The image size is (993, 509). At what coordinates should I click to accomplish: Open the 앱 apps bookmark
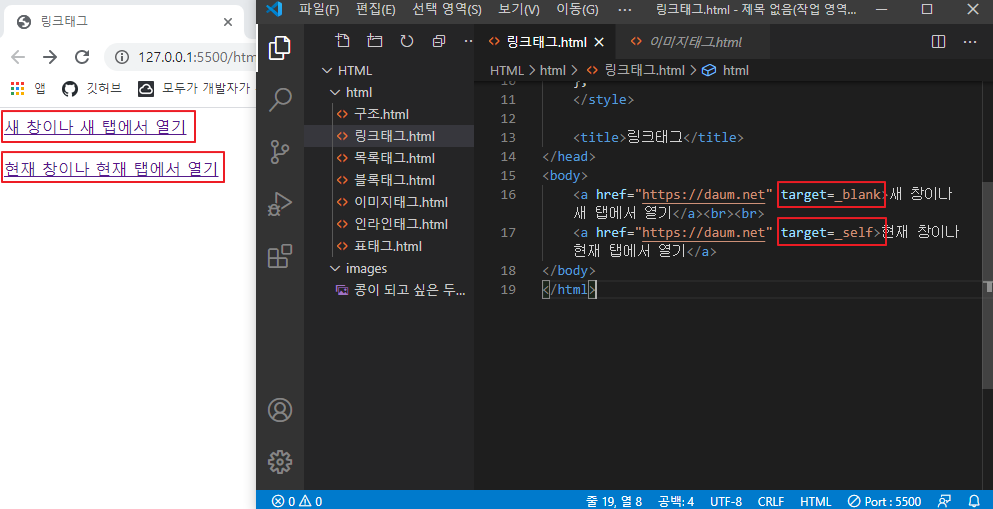pyautogui.click(x=28, y=89)
